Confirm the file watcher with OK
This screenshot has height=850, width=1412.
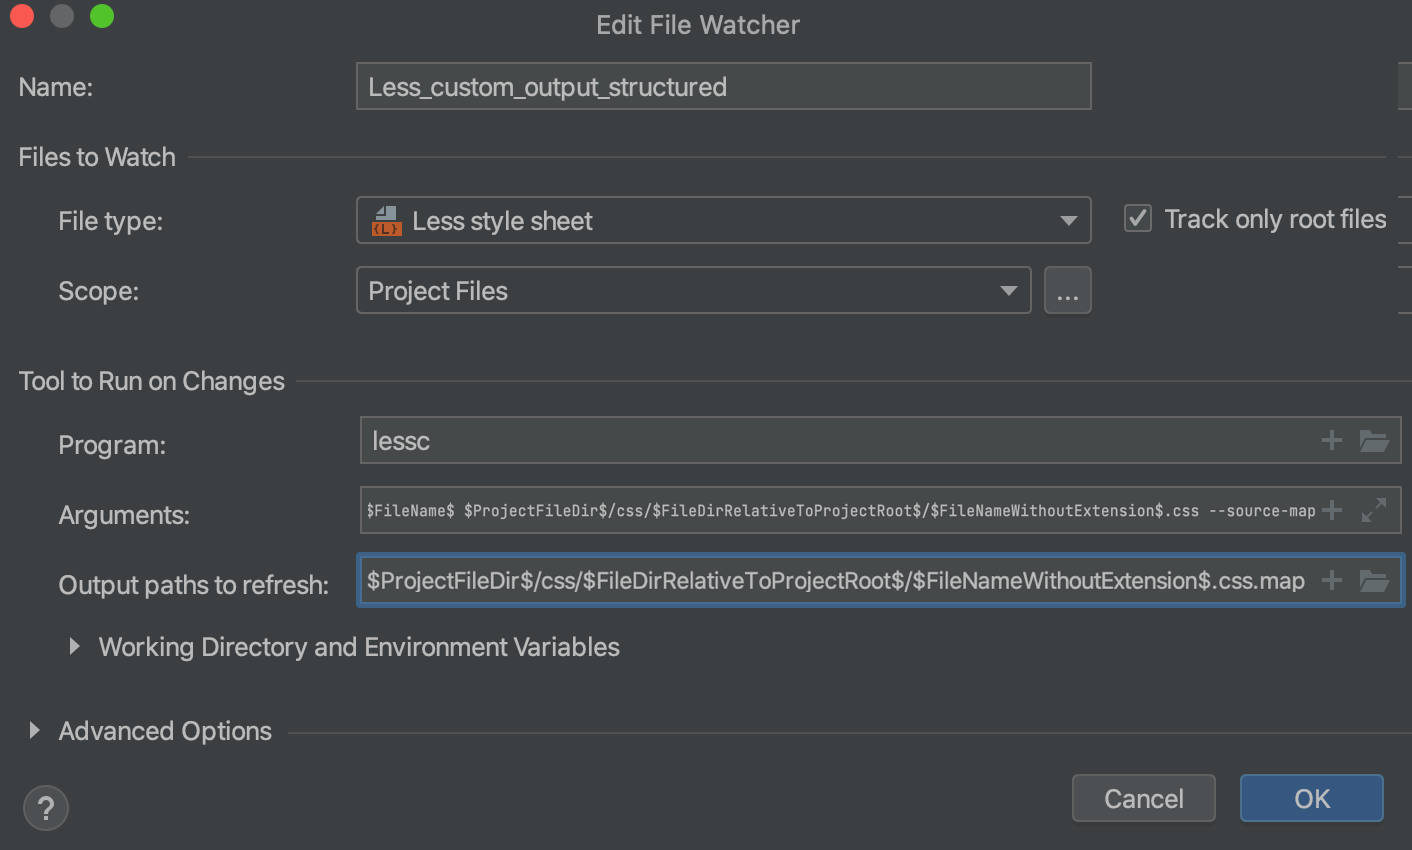tap(1311, 798)
